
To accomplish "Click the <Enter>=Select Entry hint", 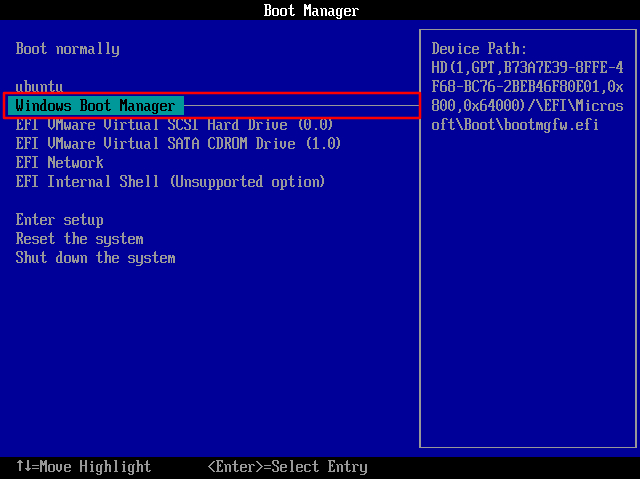I will (x=288, y=467).
